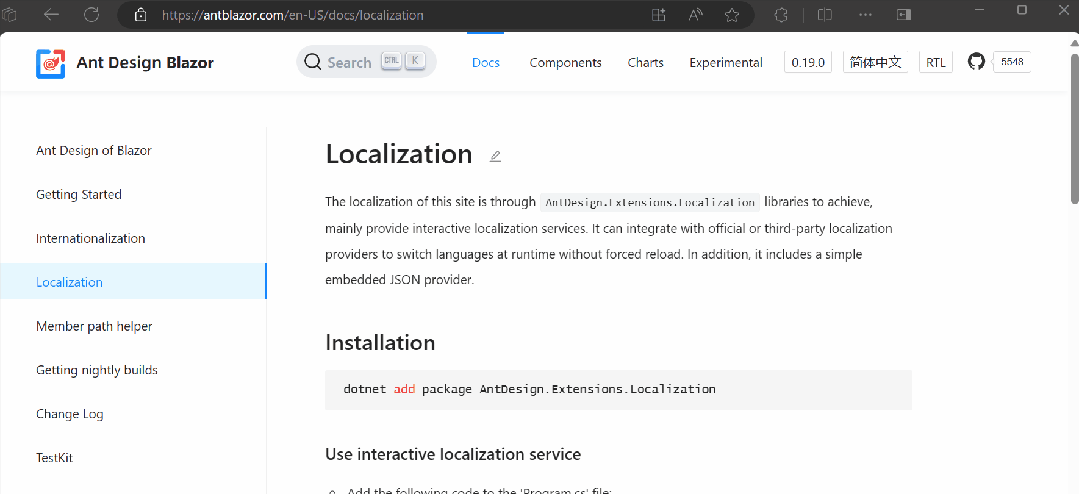Open the Experimental tab

click(x=726, y=63)
